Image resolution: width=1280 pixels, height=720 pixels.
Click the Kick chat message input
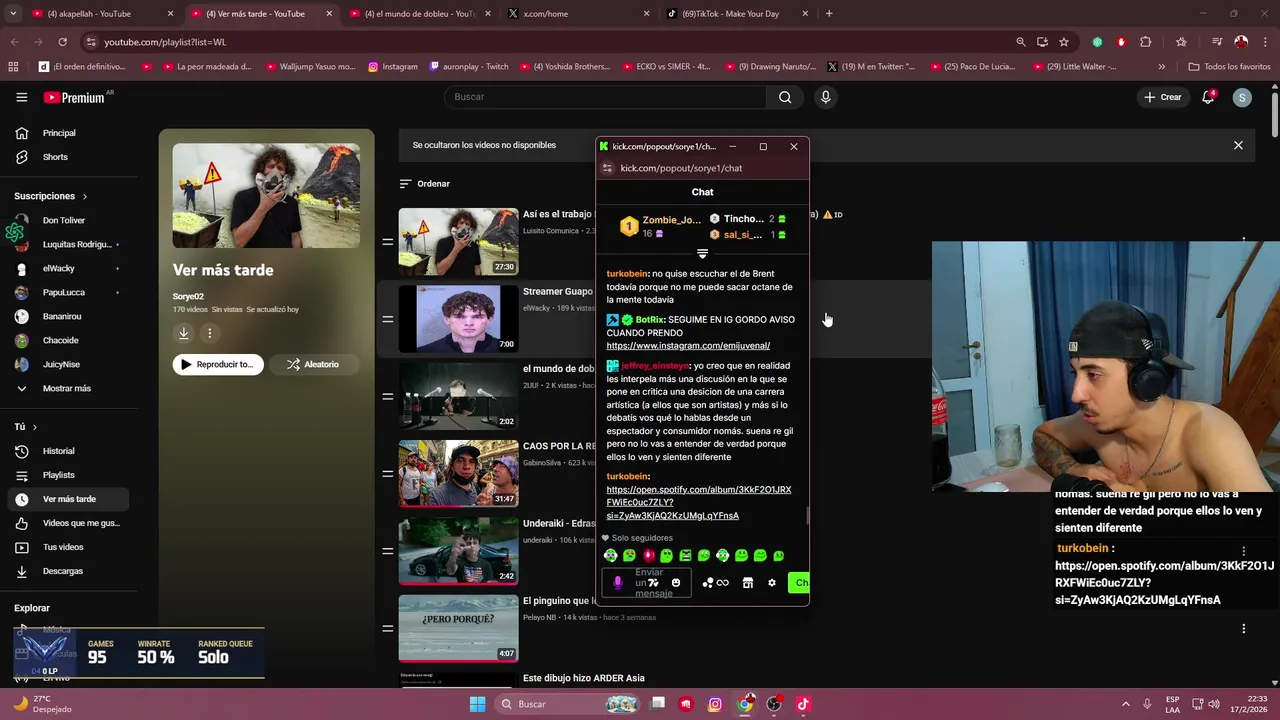[649, 583]
